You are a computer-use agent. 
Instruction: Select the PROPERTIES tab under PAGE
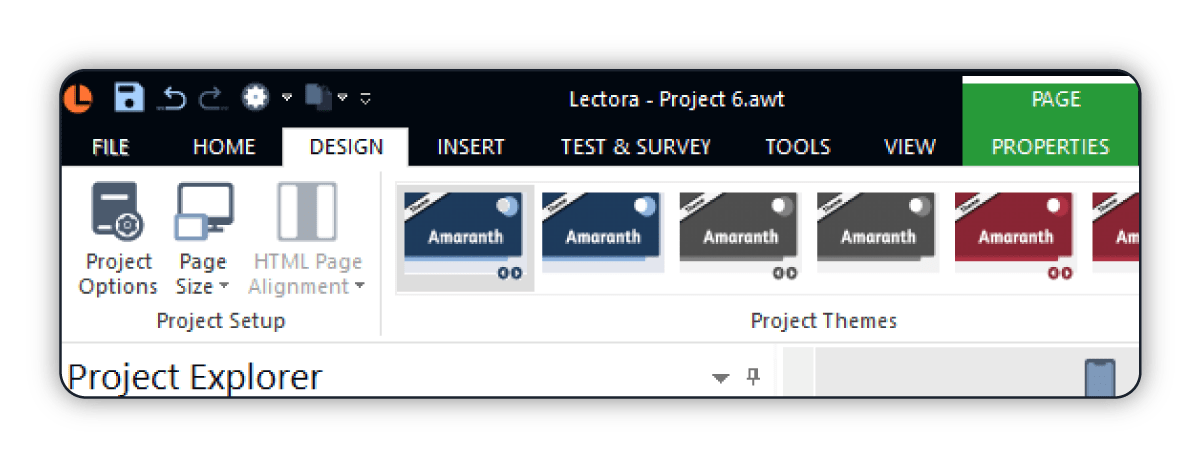pyautogui.click(x=1050, y=147)
